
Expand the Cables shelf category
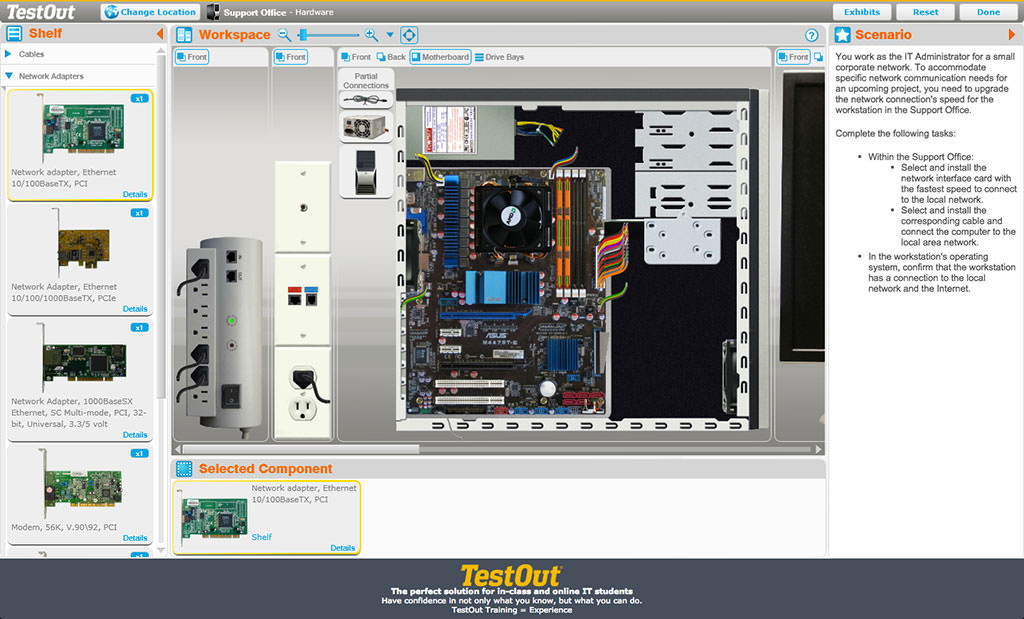(31, 54)
